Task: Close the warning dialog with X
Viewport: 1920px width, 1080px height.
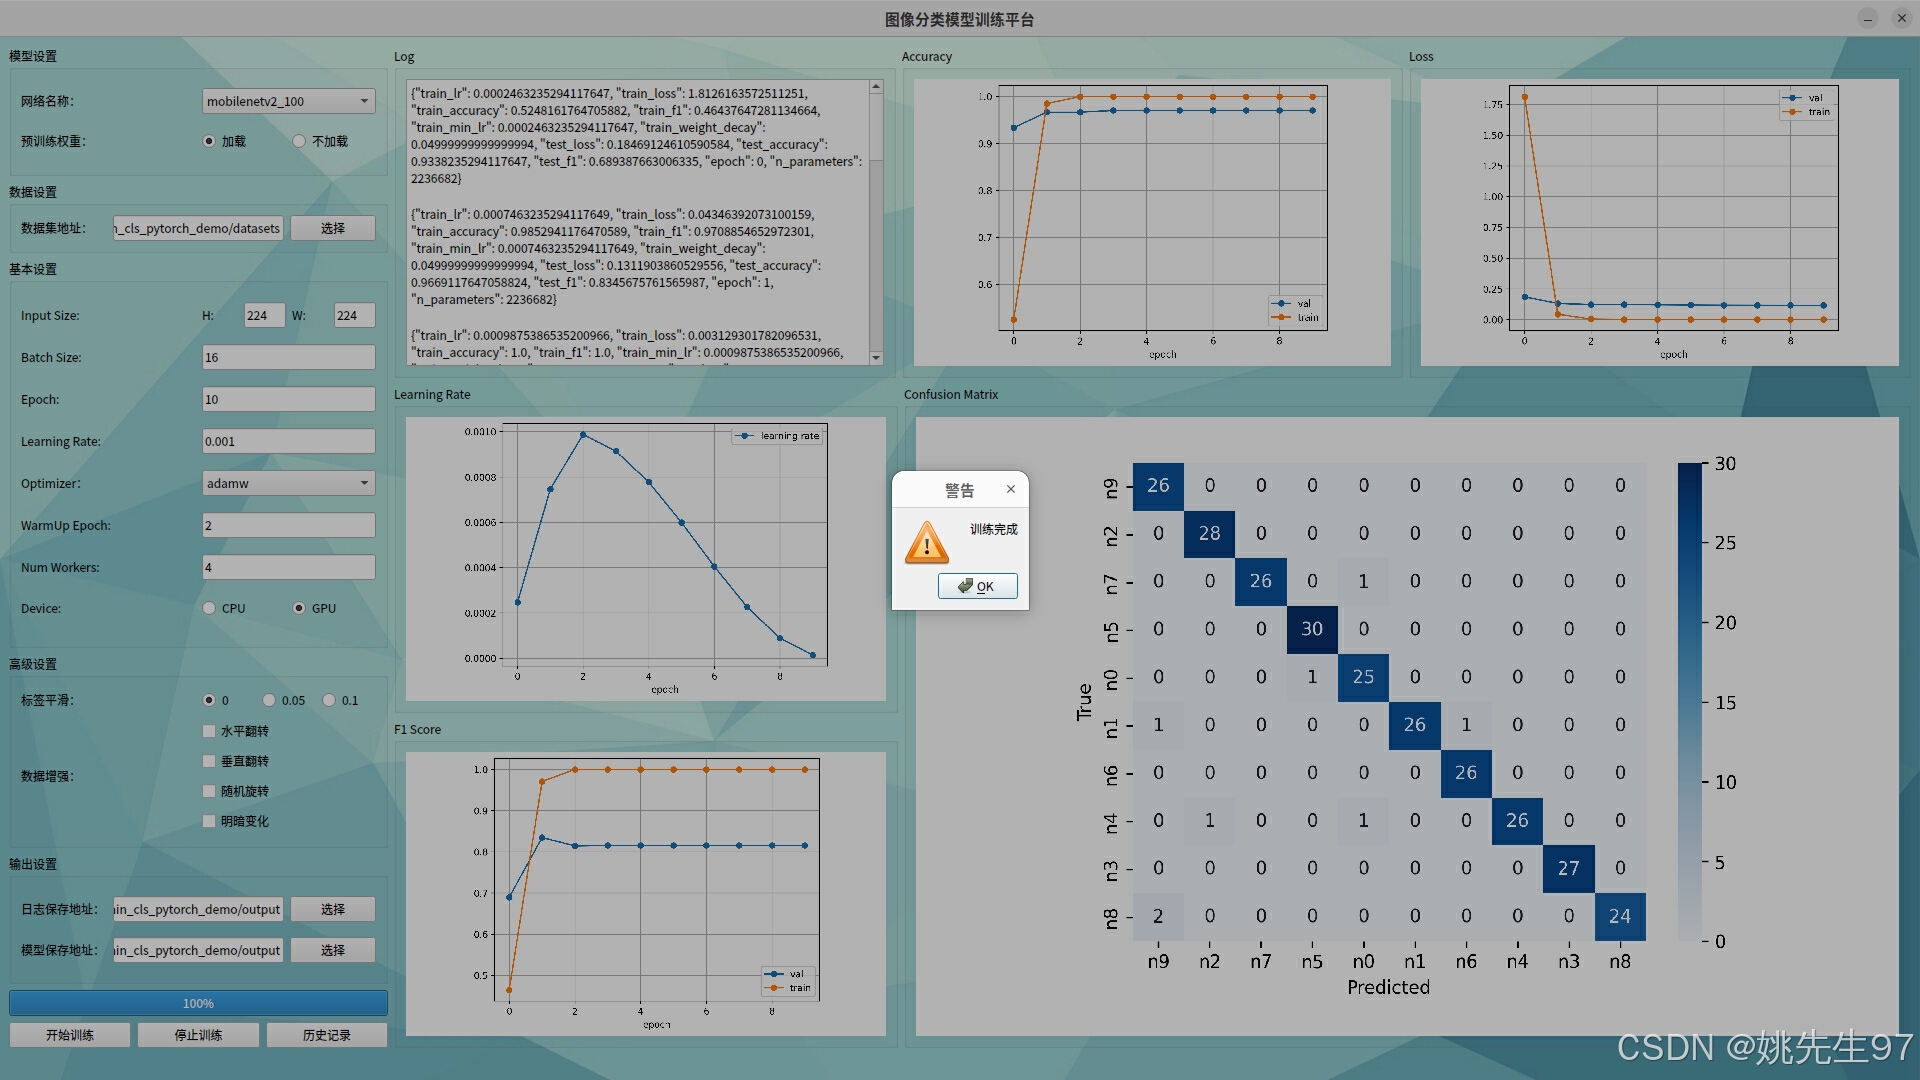Action: point(1010,489)
